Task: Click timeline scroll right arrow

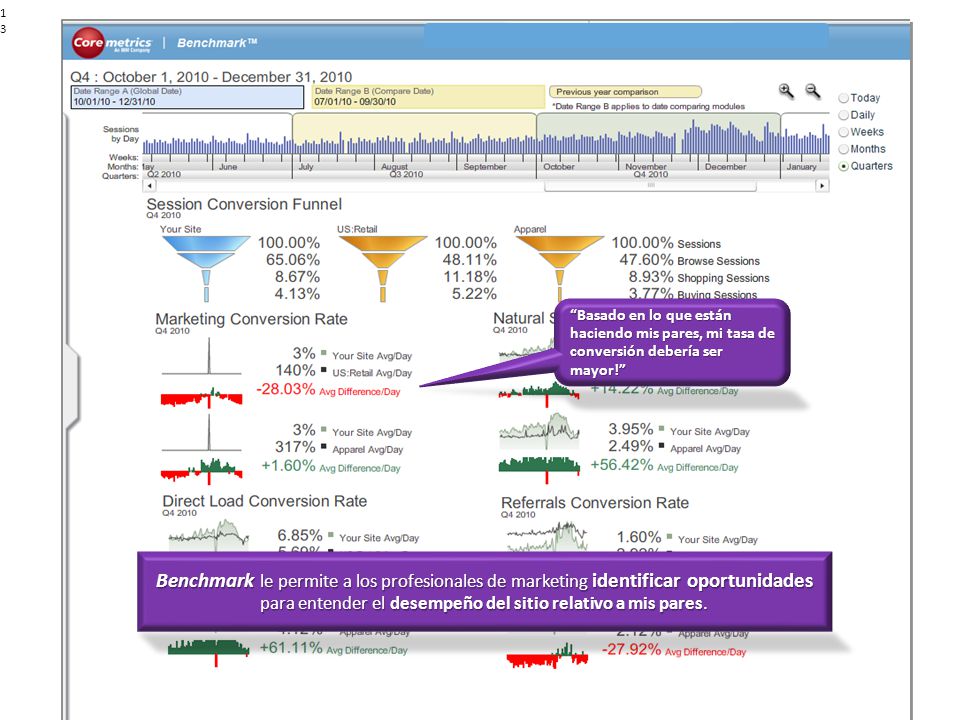Action: pyautogui.click(x=822, y=186)
